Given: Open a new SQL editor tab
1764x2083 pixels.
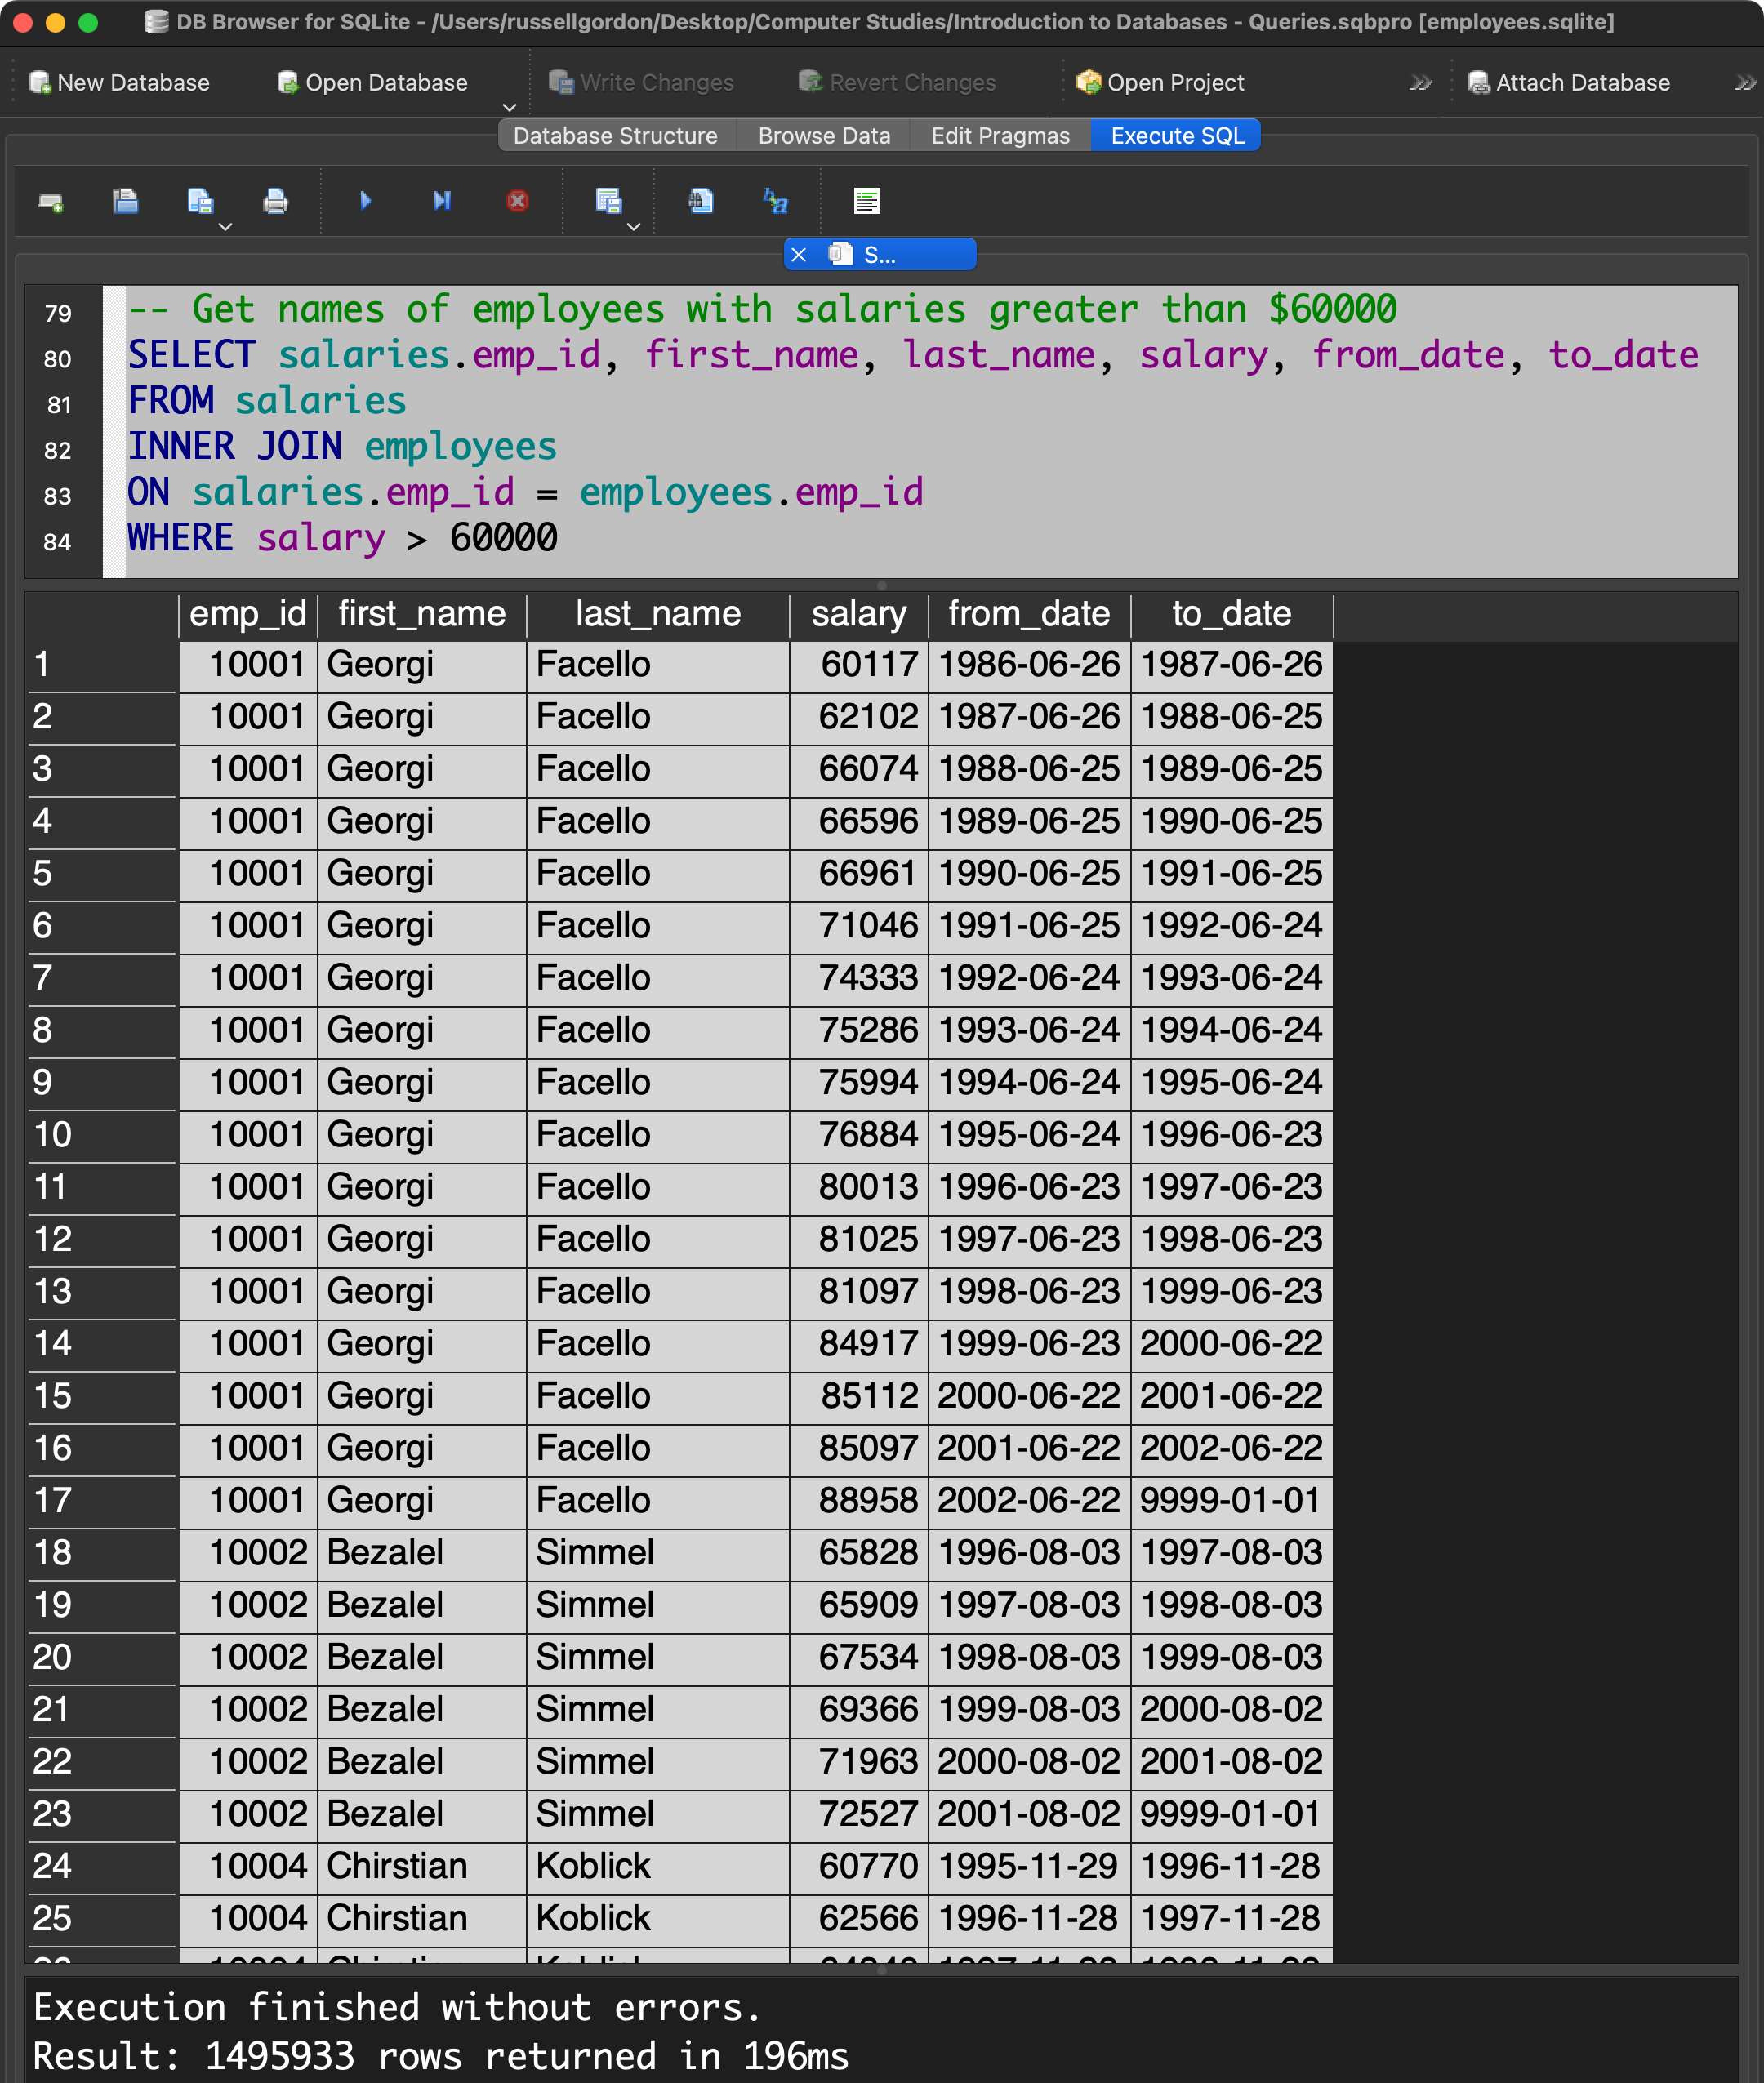Looking at the screenshot, I should [50, 202].
